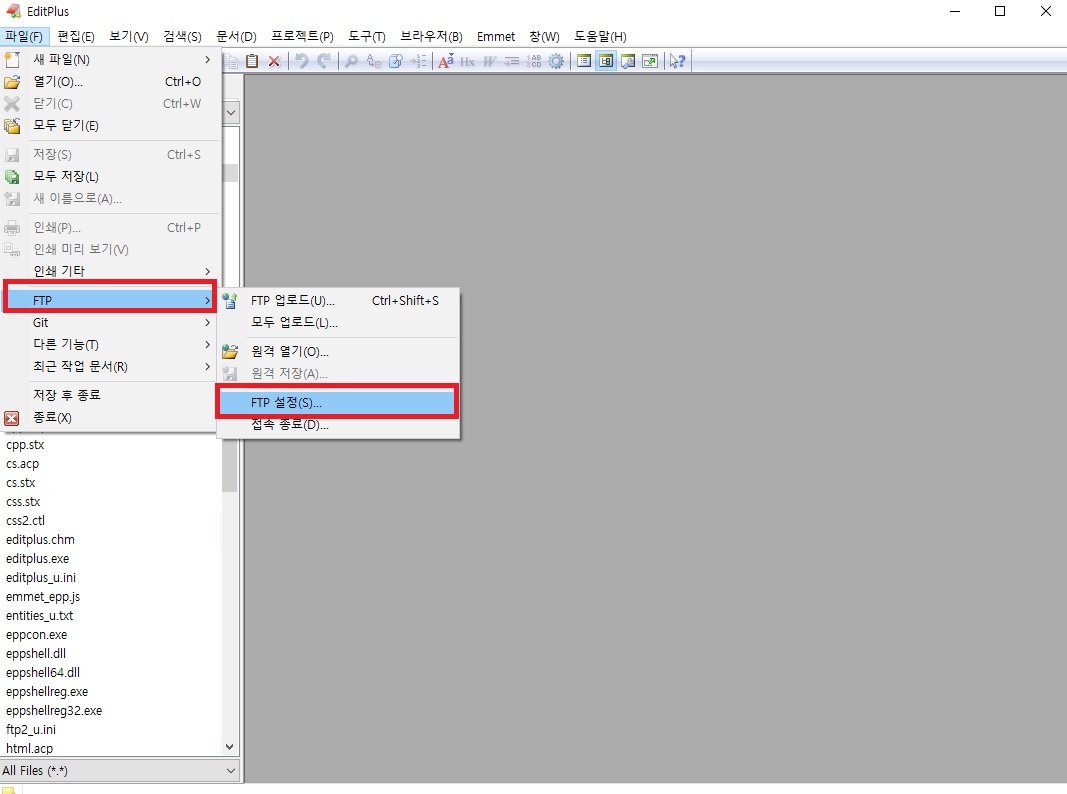
Task: Select FTP 업로드(U)... in the submenu
Action: click(x=338, y=300)
